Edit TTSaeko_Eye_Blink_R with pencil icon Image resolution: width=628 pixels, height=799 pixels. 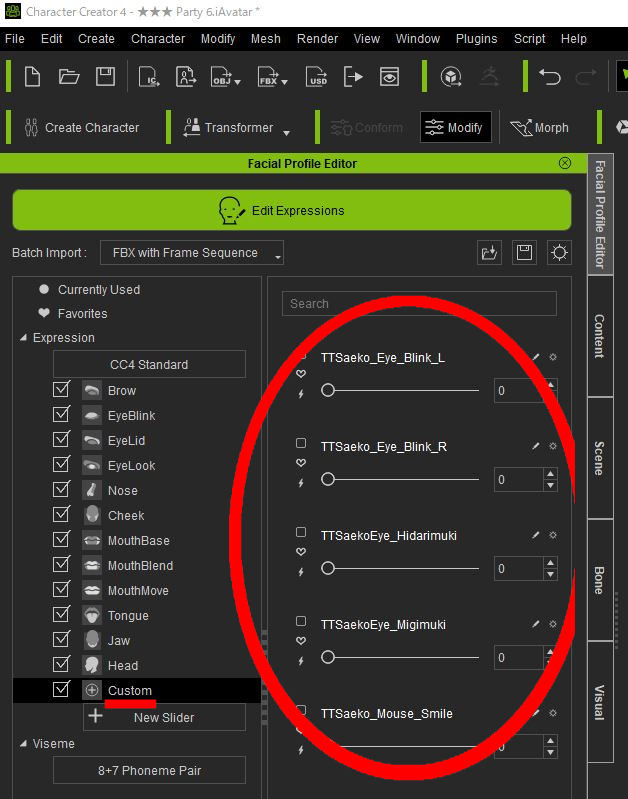[x=535, y=446]
